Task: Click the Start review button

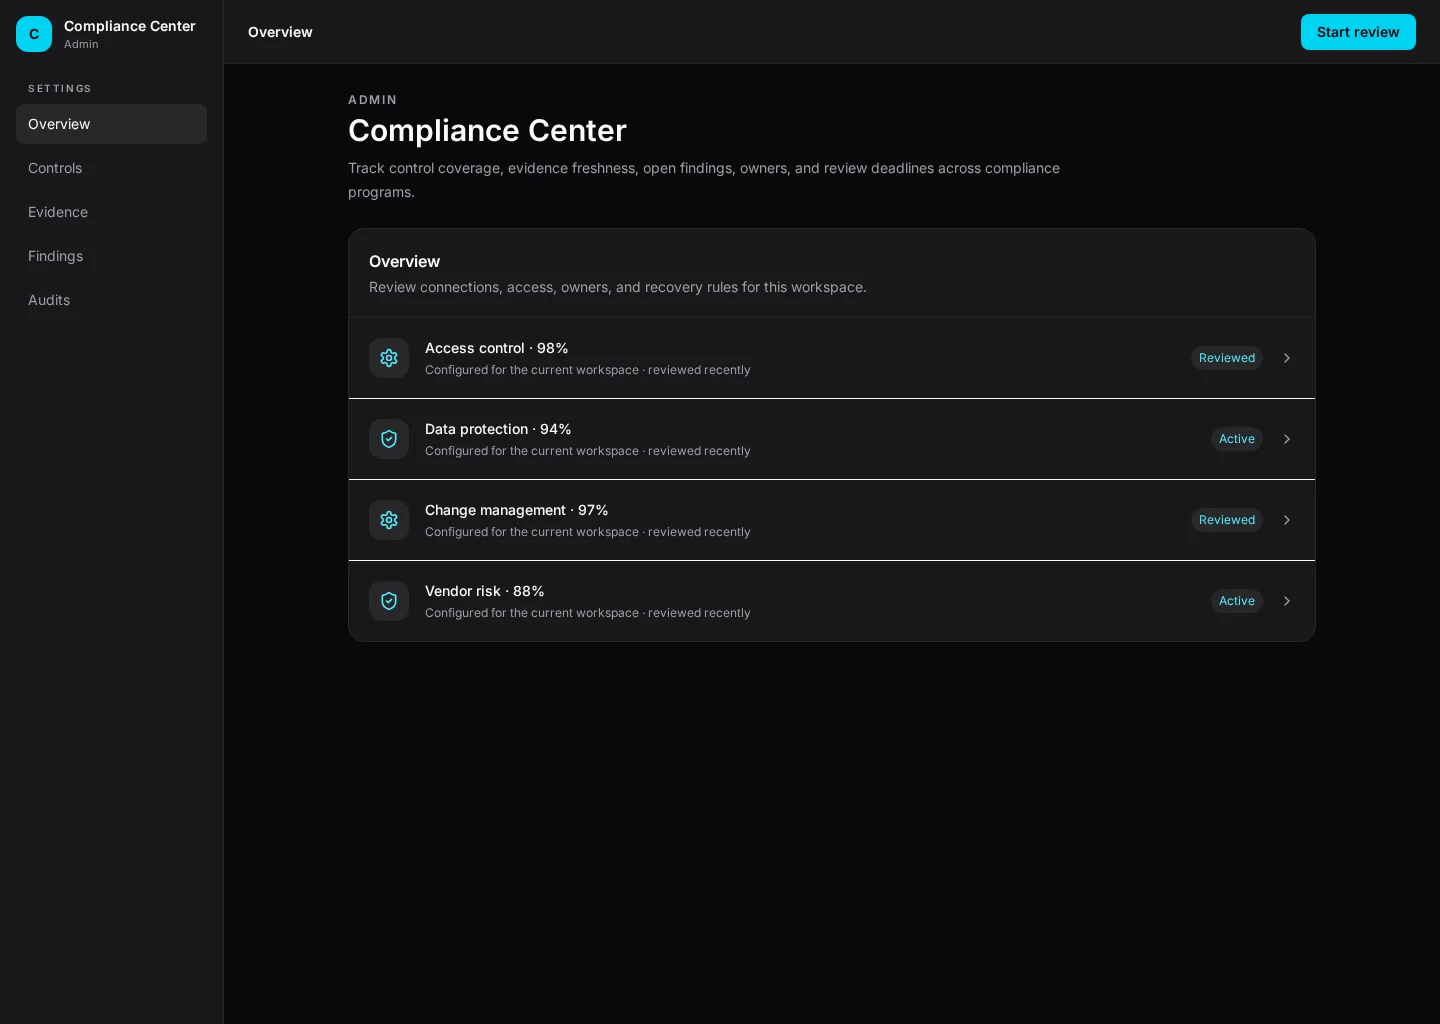Action: coord(1358,32)
